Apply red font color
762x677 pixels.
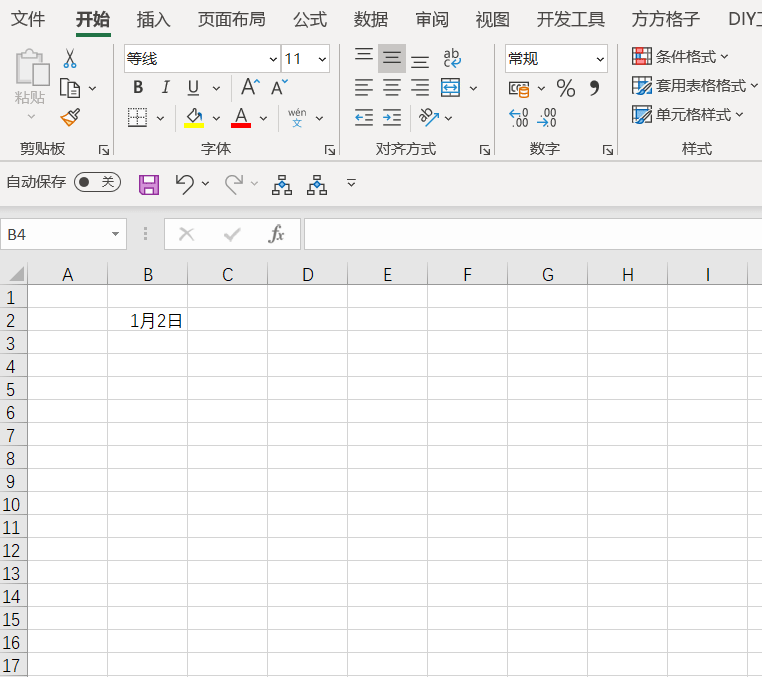coord(241,118)
